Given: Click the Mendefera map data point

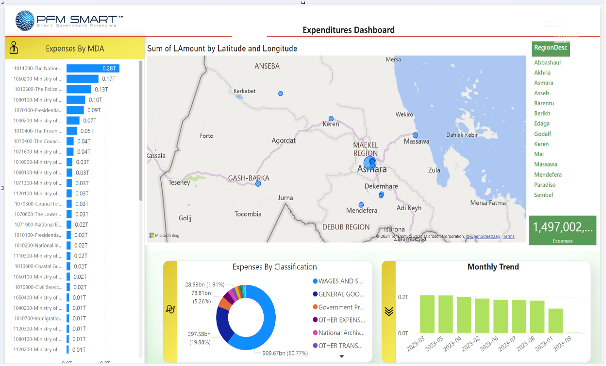Looking at the screenshot, I should click(361, 204).
